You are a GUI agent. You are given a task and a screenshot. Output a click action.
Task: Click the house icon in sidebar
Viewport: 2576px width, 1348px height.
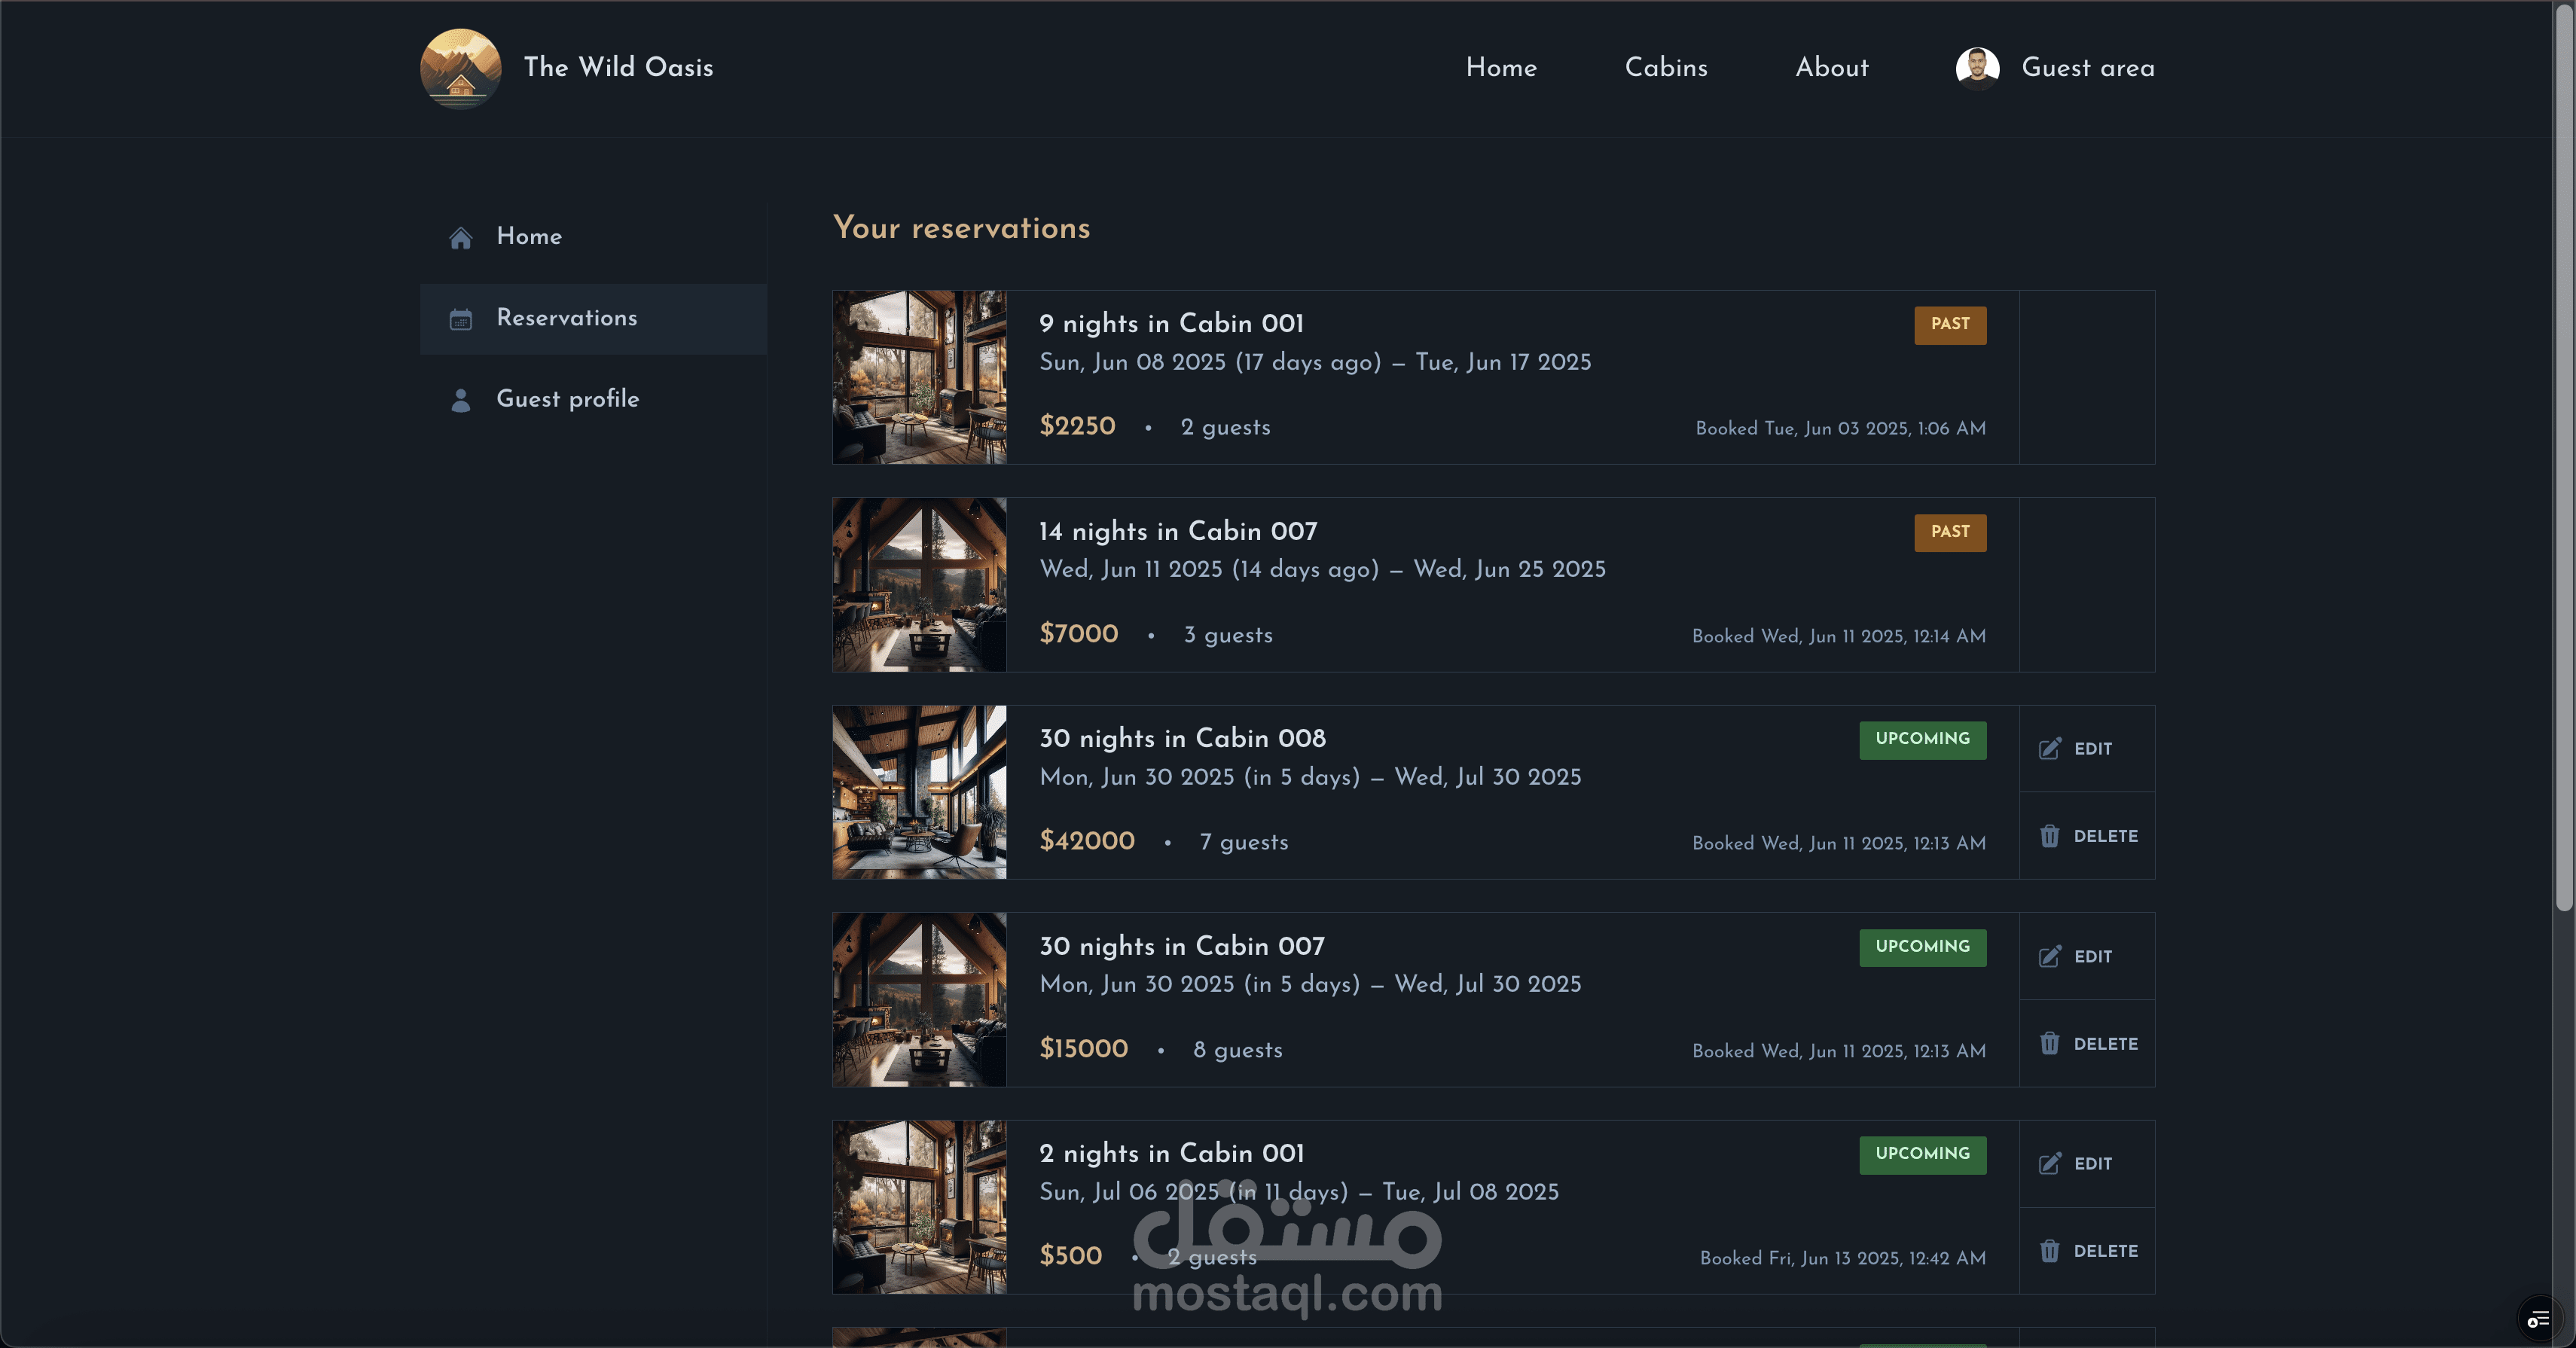pyautogui.click(x=460, y=237)
